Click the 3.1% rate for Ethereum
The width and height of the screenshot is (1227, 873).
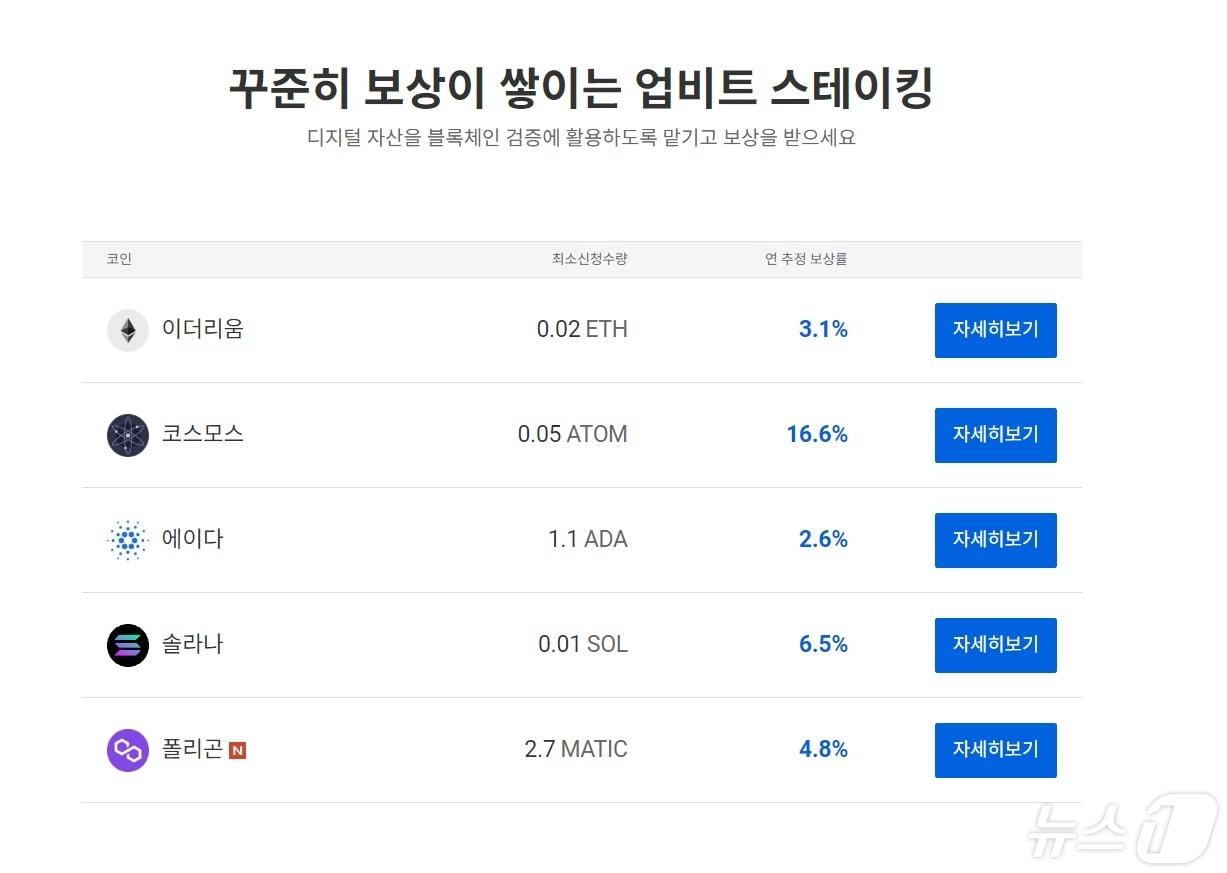click(x=822, y=330)
